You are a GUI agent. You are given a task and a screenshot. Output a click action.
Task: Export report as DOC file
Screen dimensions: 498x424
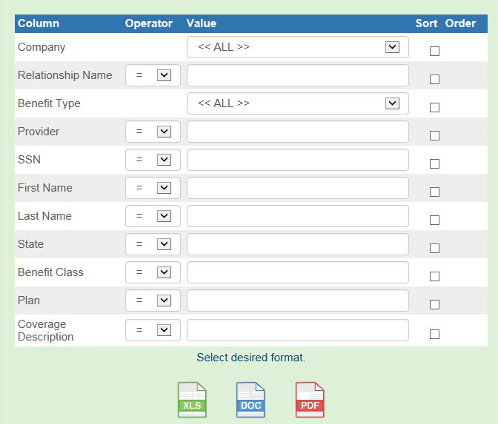250,400
